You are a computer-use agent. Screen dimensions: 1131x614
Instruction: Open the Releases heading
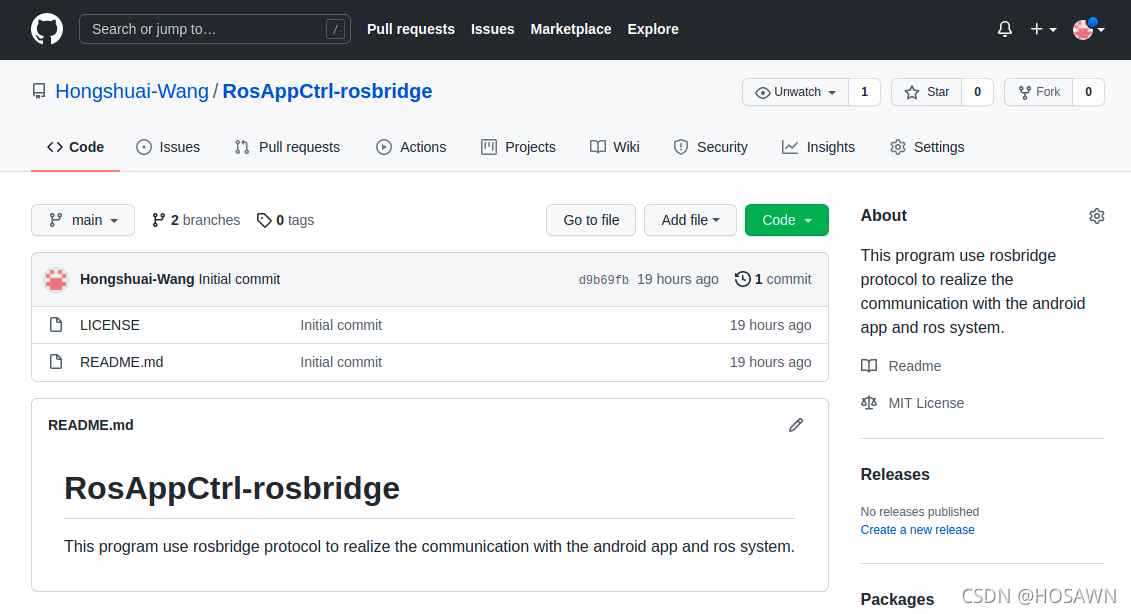pyautogui.click(x=895, y=475)
